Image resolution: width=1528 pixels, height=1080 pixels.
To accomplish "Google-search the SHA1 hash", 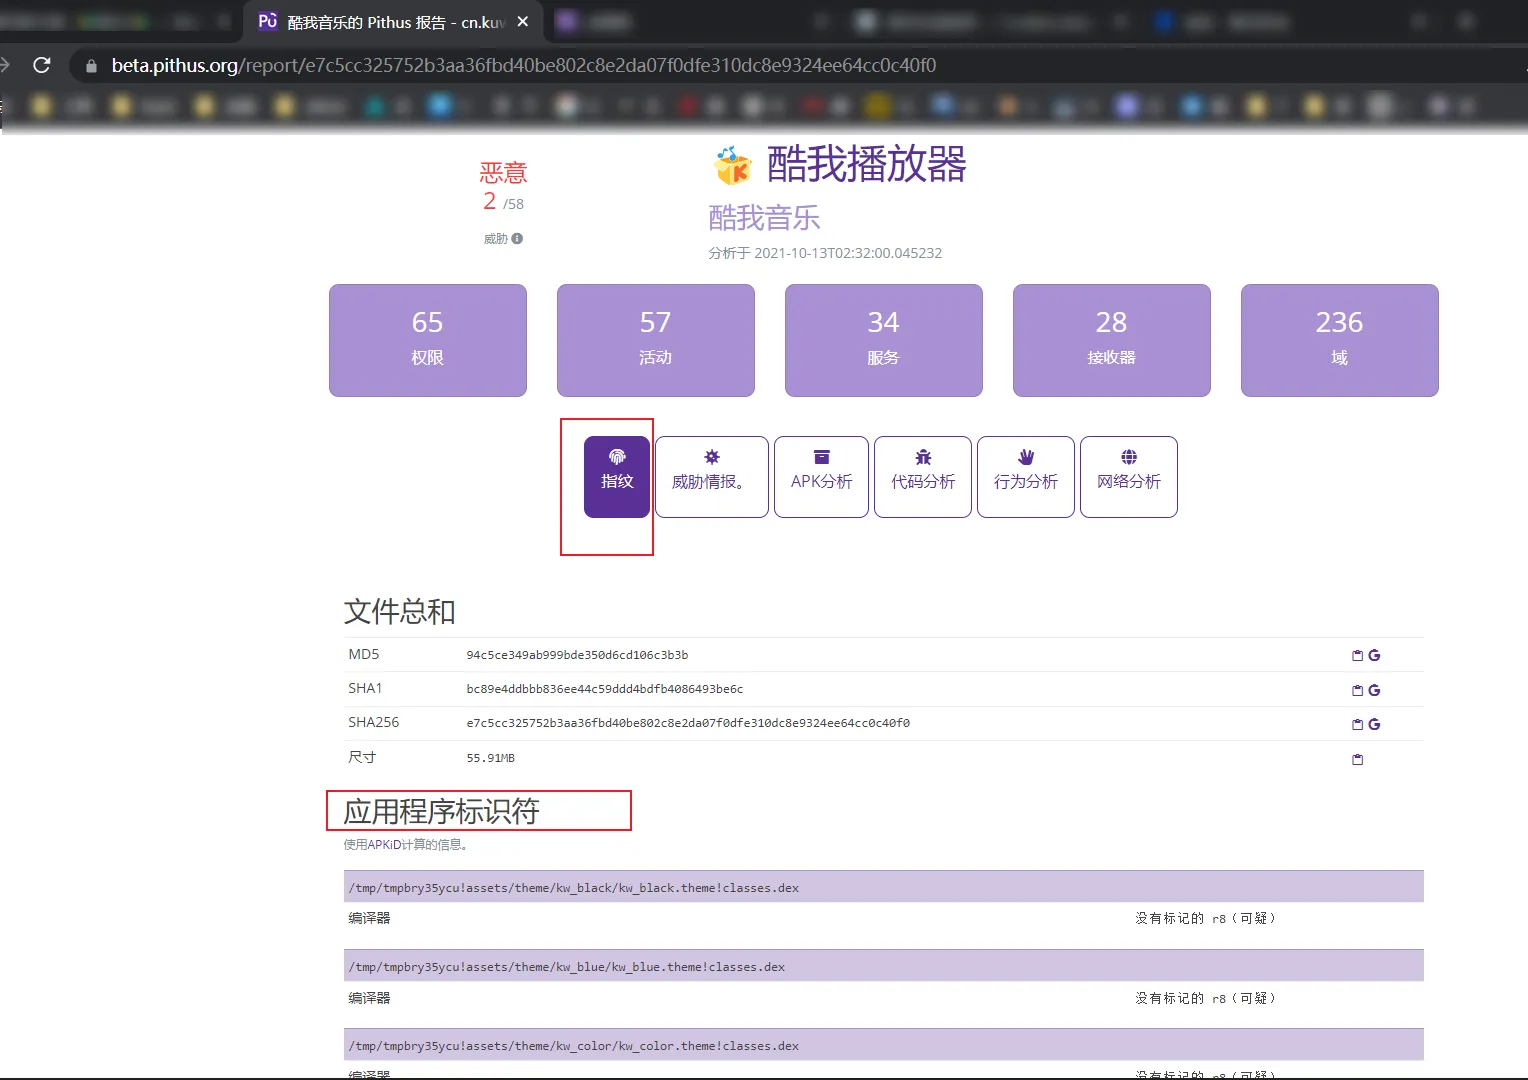I will tap(1374, 690).
